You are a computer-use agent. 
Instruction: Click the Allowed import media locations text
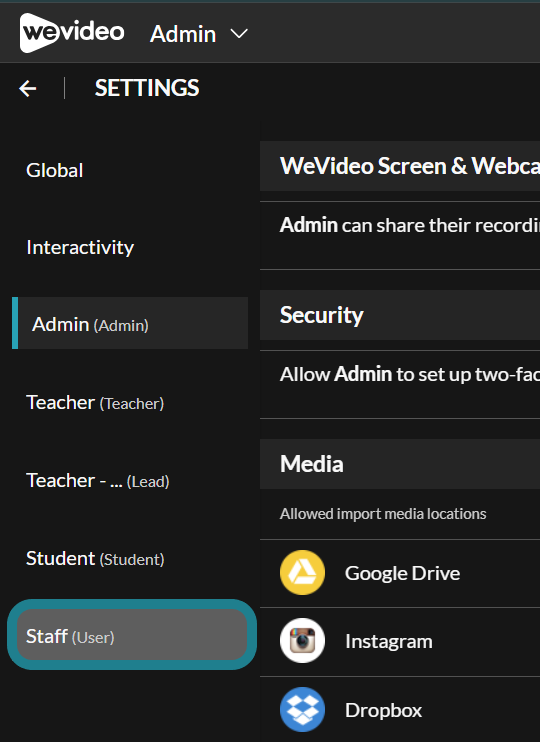[383, 514]
